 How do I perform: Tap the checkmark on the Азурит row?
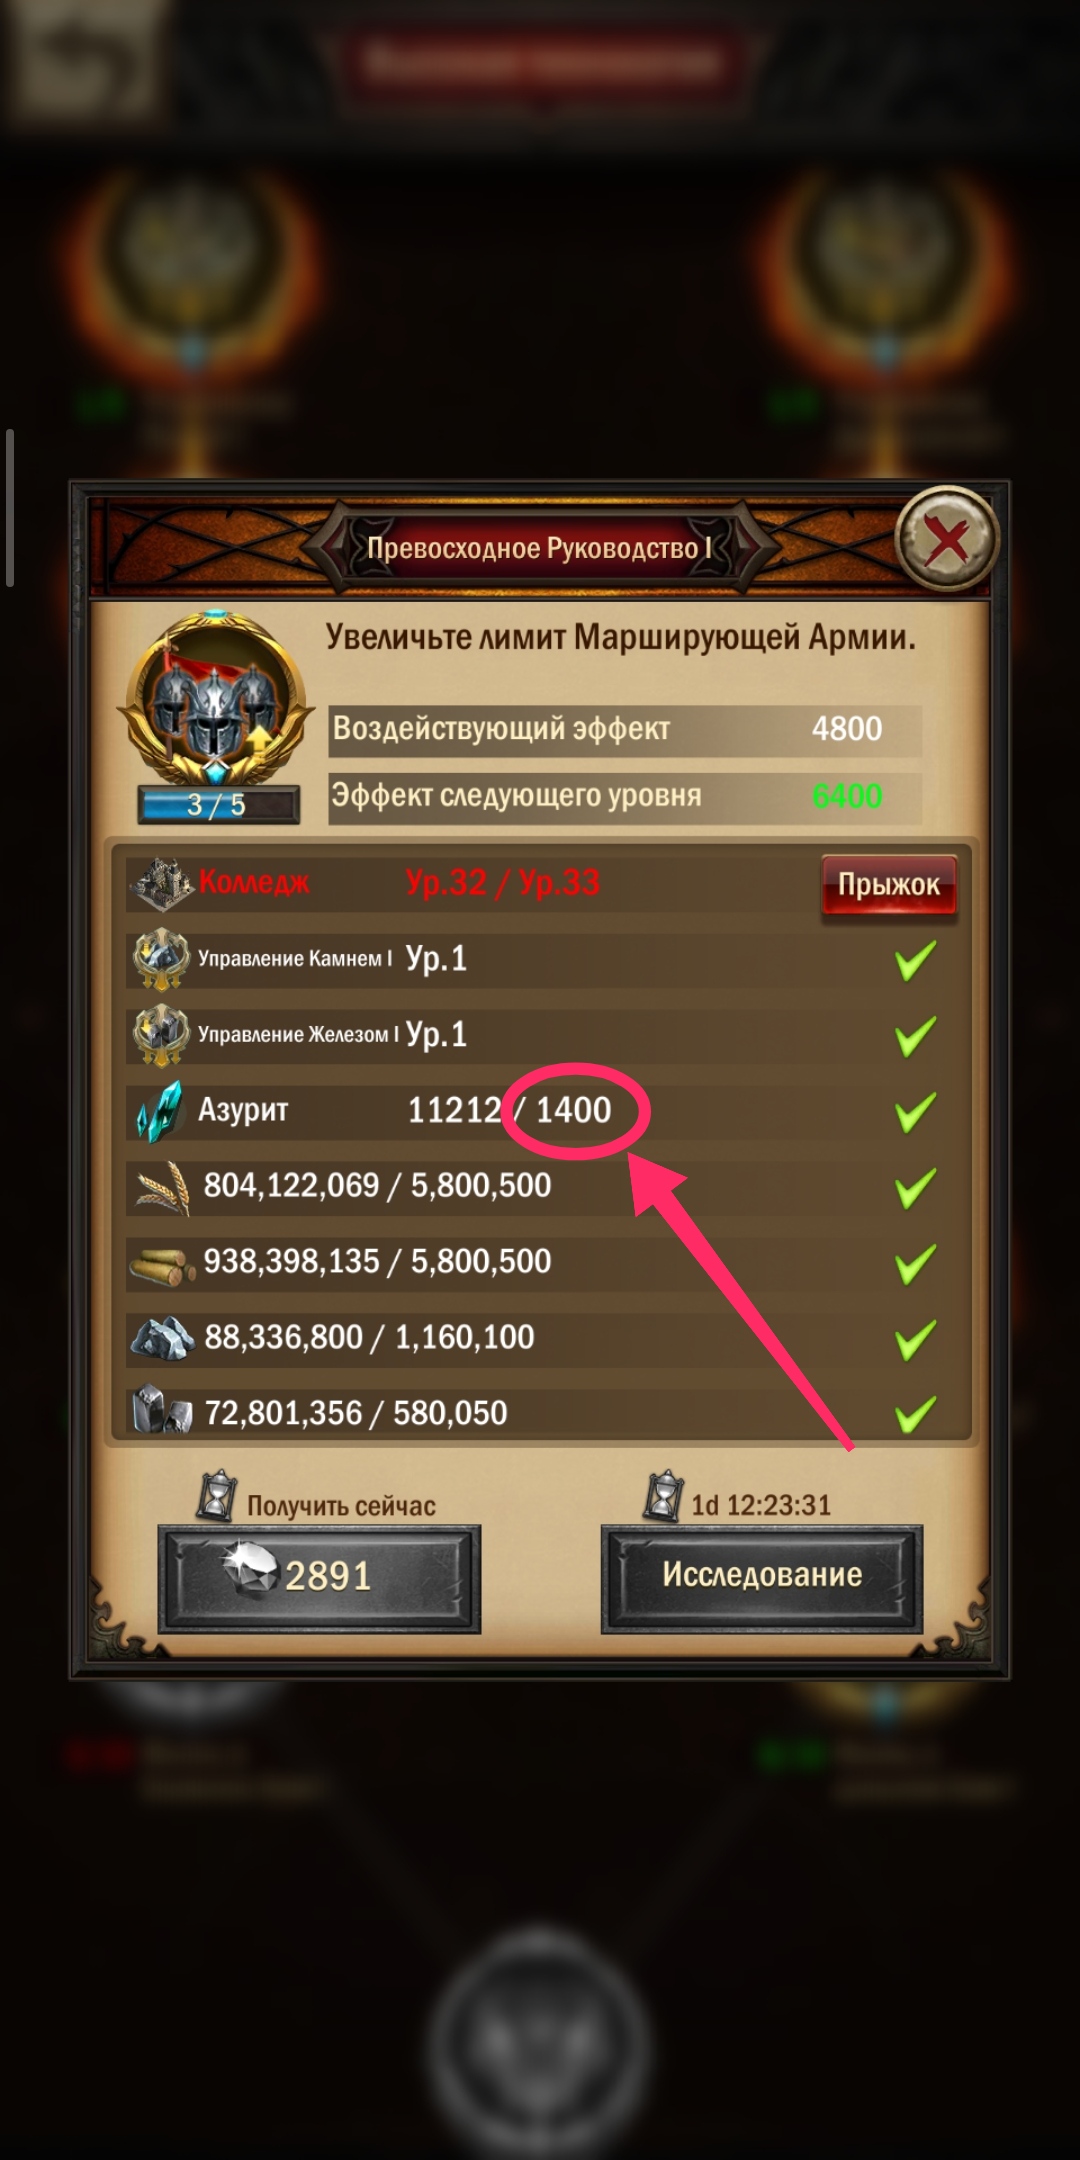pyautogui.click(x=915, y=1111)
